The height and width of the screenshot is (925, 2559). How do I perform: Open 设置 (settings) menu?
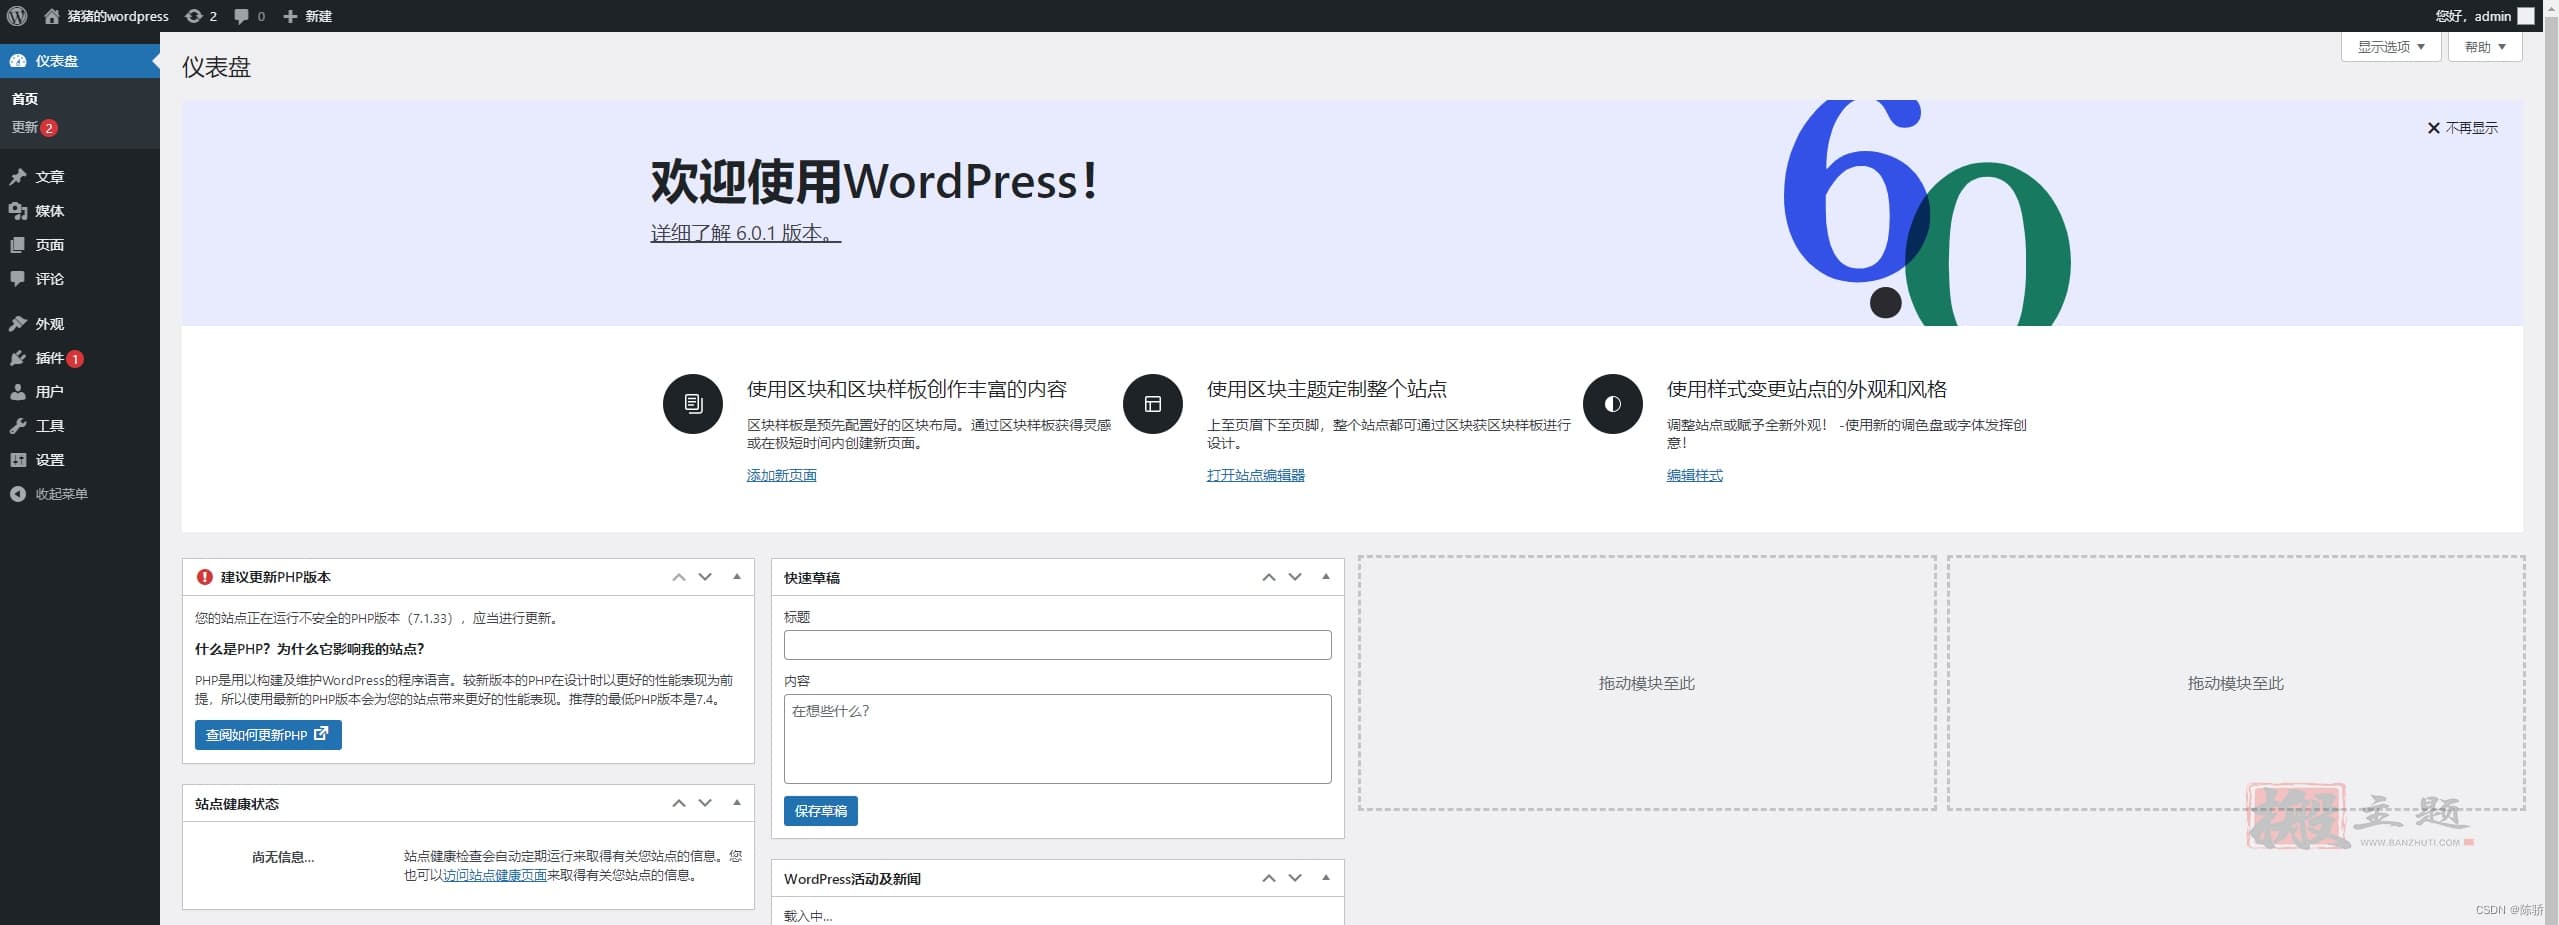pos(80,460)
